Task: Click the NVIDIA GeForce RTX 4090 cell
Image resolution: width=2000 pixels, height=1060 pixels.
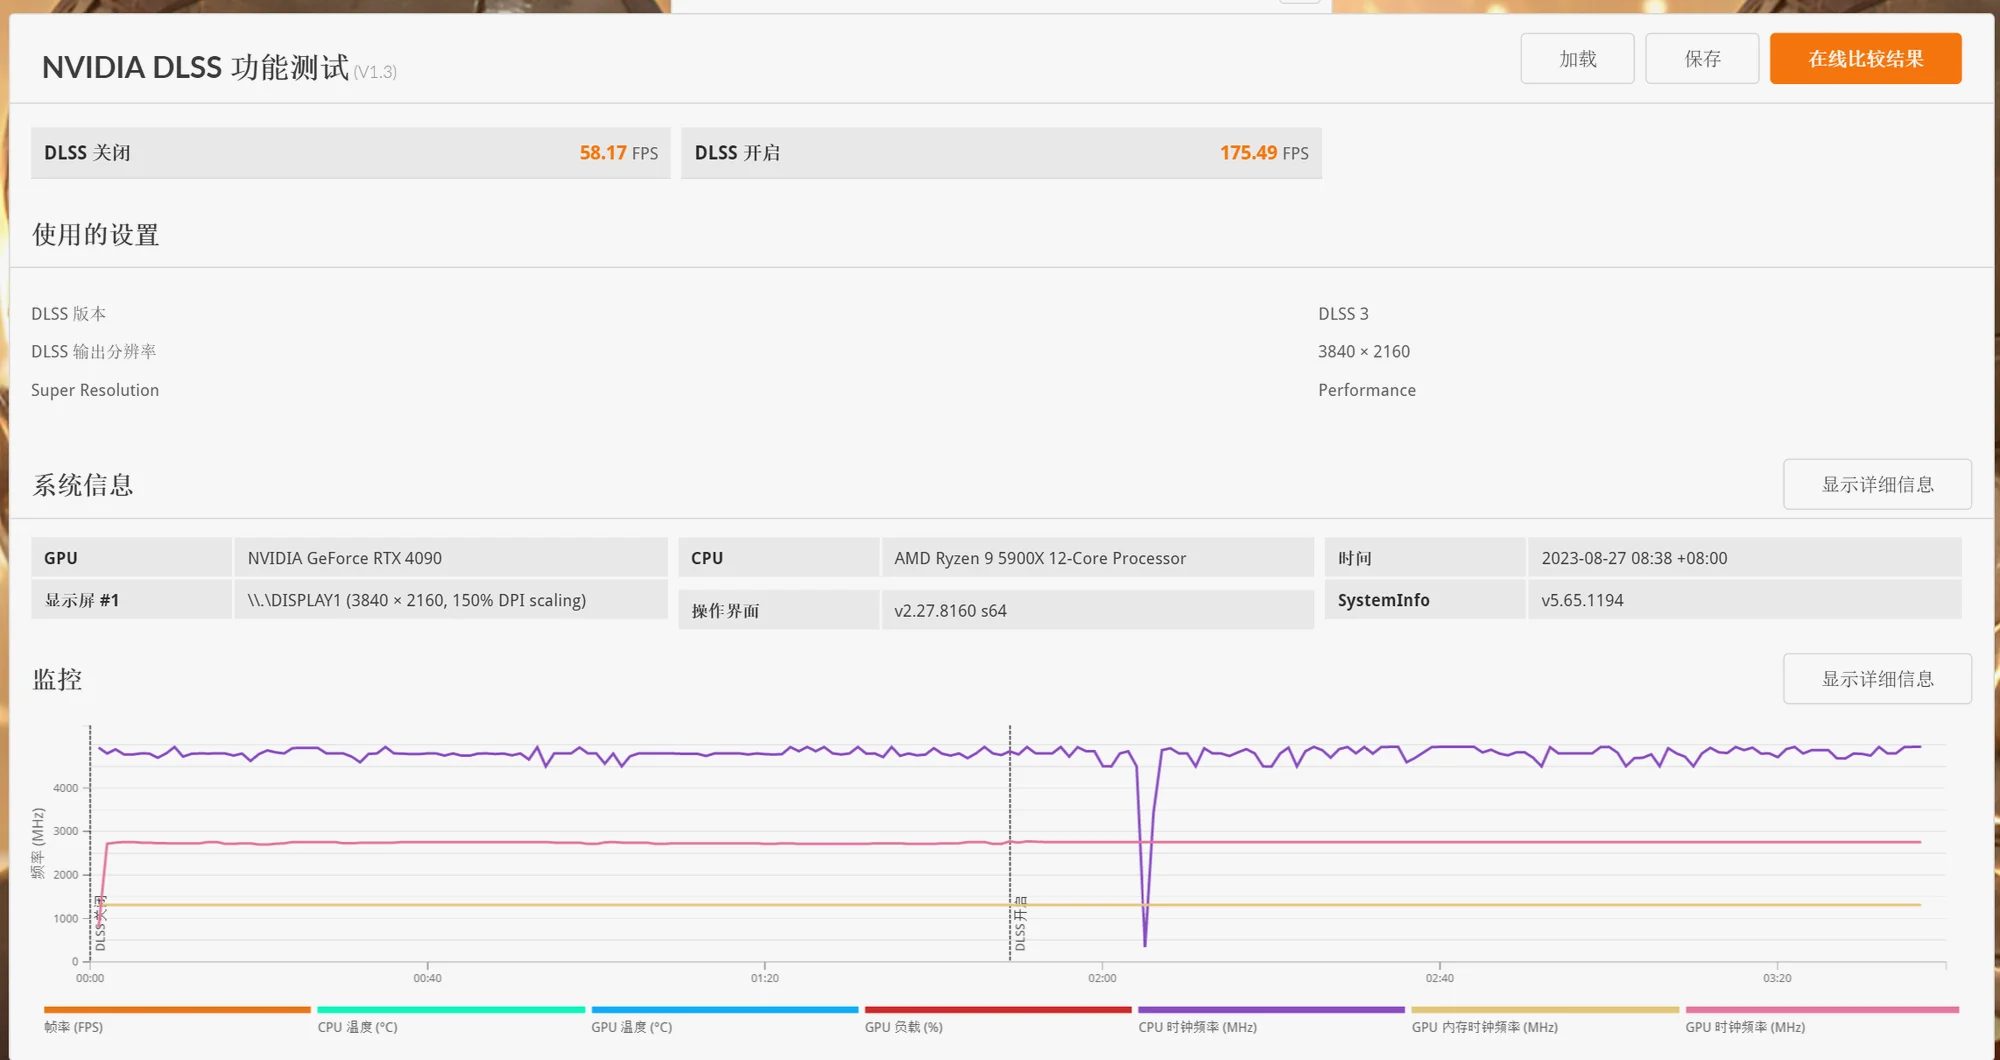Action: click(451, 558)
